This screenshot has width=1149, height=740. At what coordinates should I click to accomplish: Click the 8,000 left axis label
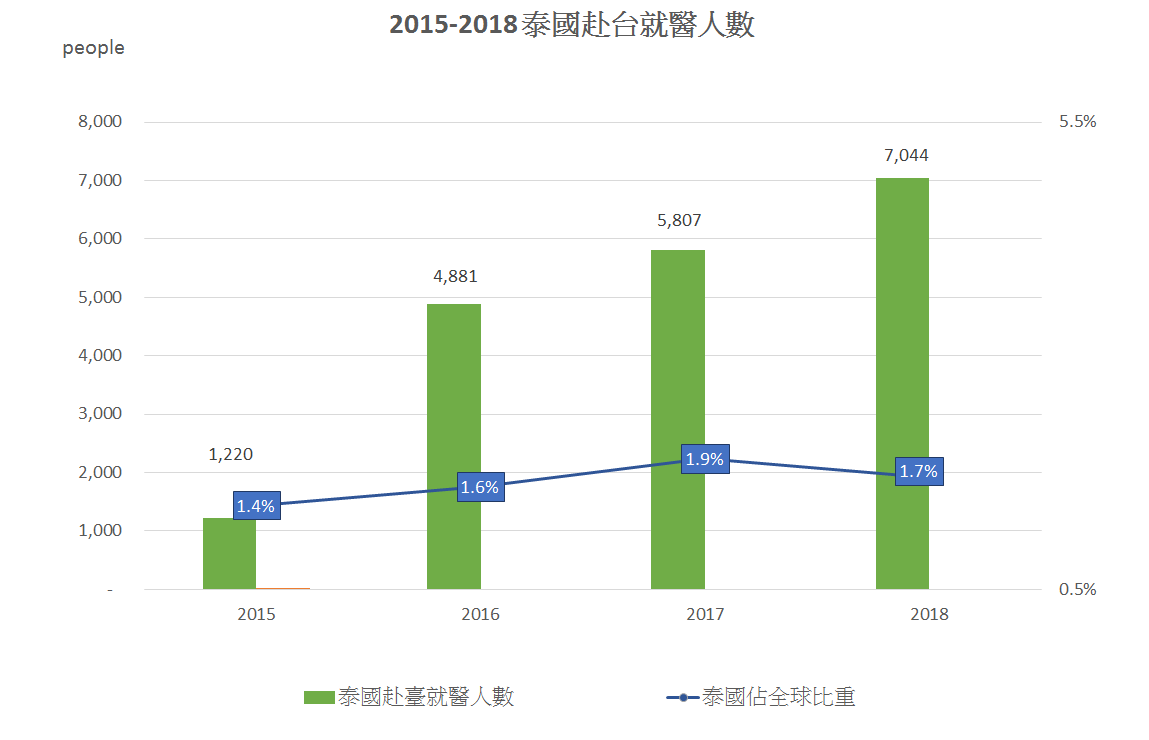[100, 122]
